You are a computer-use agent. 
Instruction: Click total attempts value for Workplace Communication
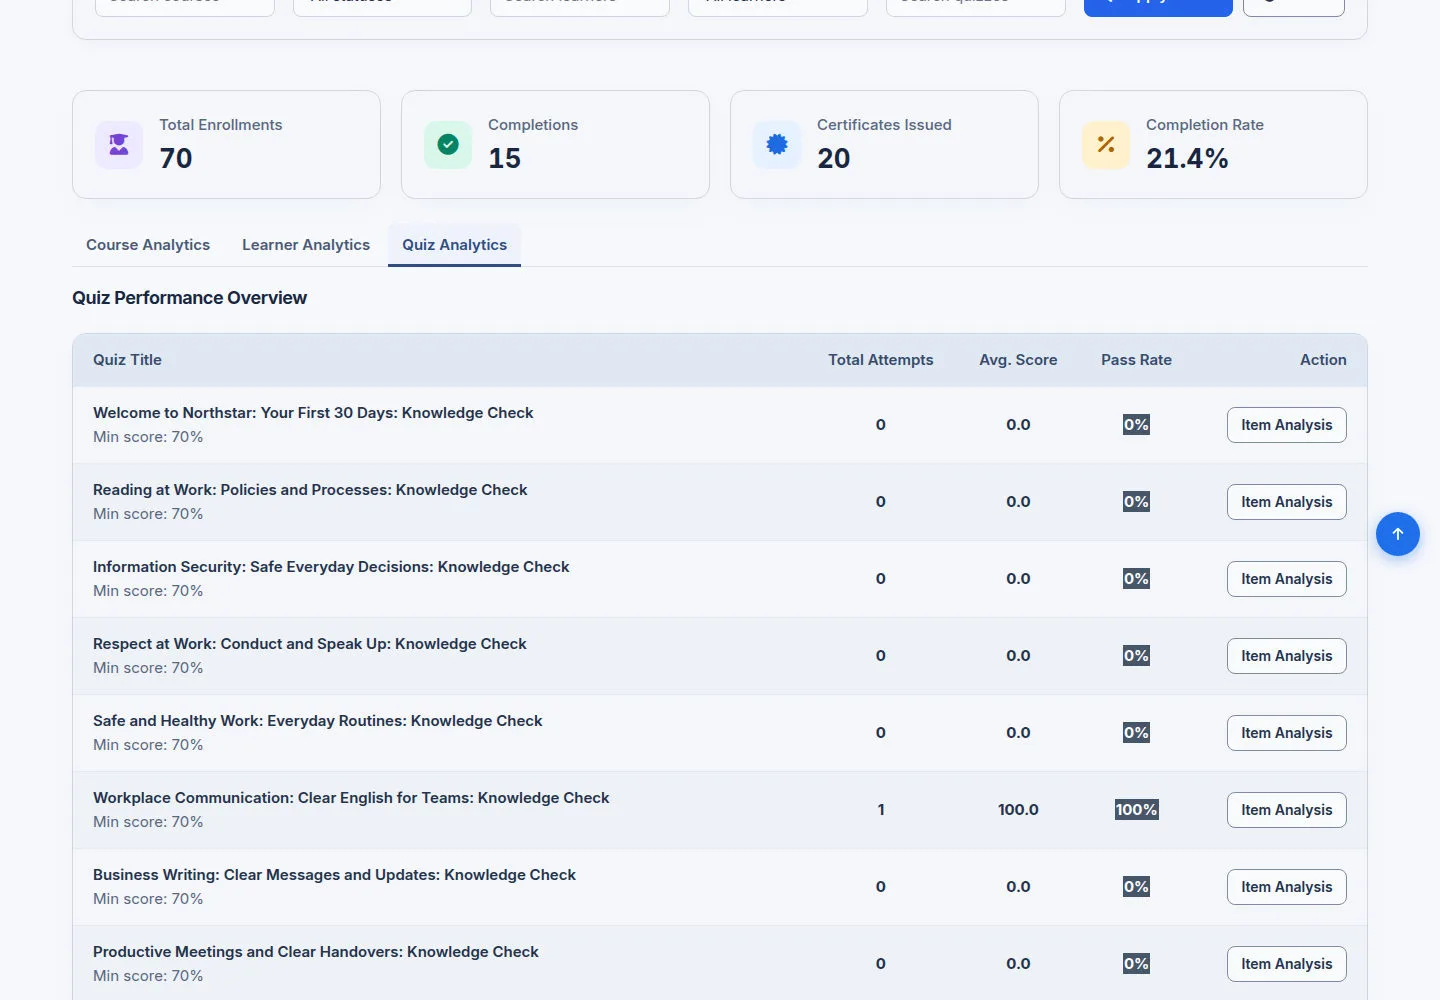[881, 810]
